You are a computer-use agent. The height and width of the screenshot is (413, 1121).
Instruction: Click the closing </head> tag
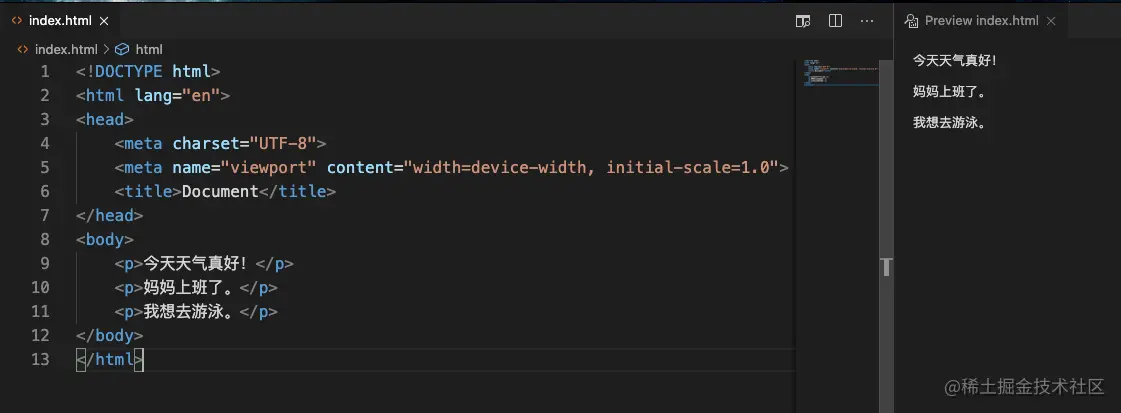109,216
